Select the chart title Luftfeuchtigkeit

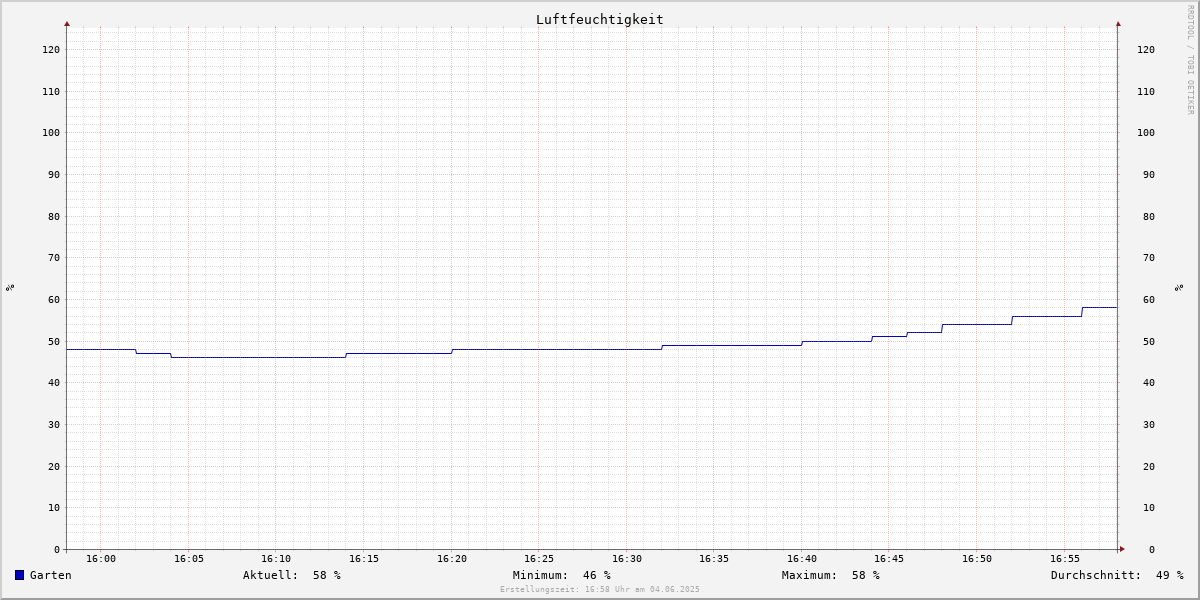[599, 19]
